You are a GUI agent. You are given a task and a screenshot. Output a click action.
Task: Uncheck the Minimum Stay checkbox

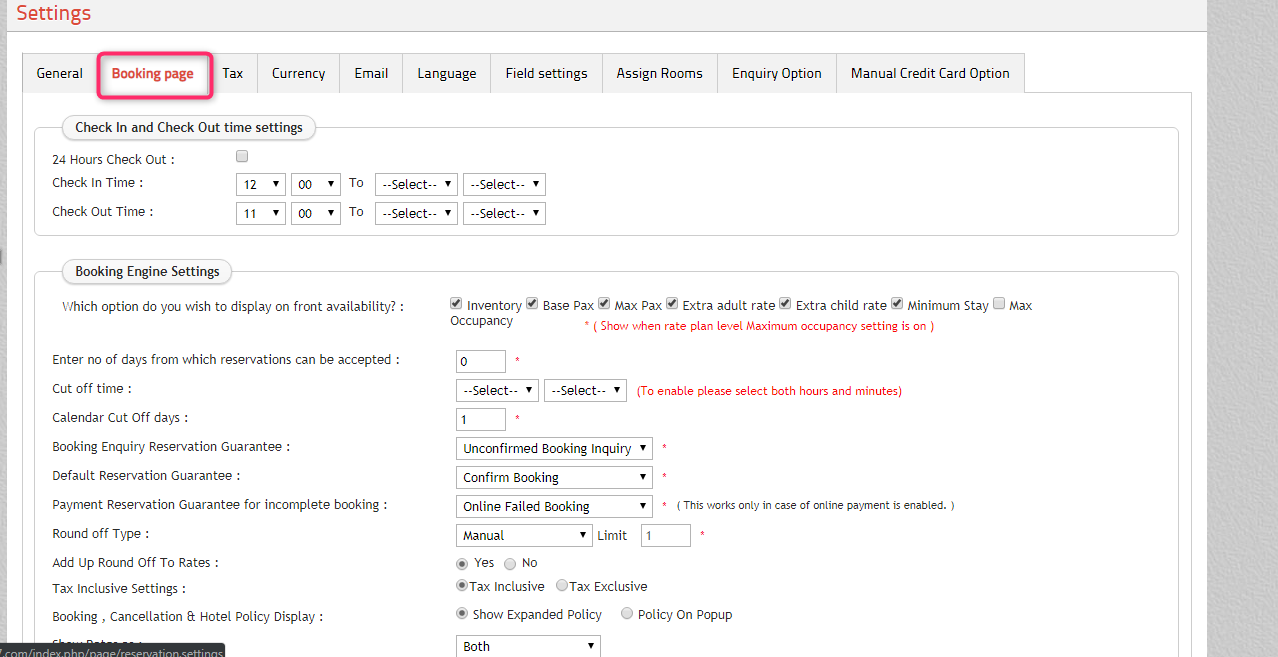[898, 304]
